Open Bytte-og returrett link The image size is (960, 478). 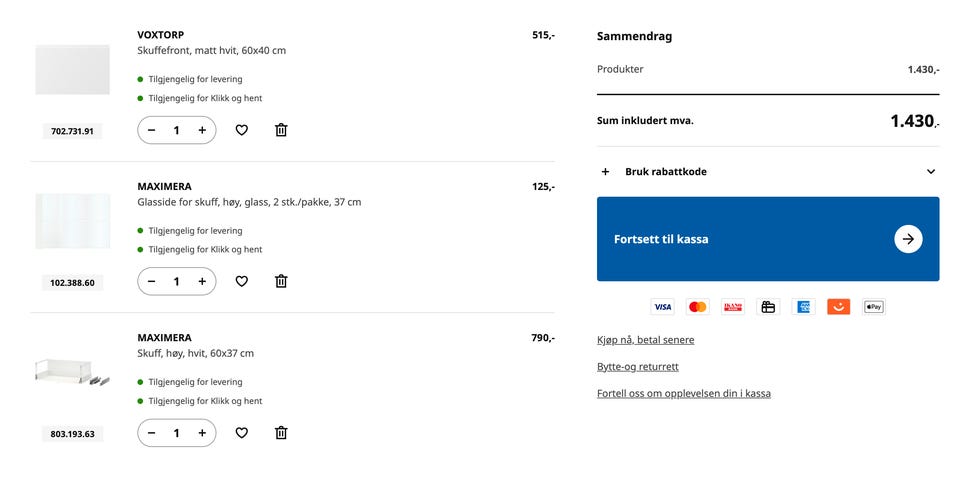coord(637,367)
